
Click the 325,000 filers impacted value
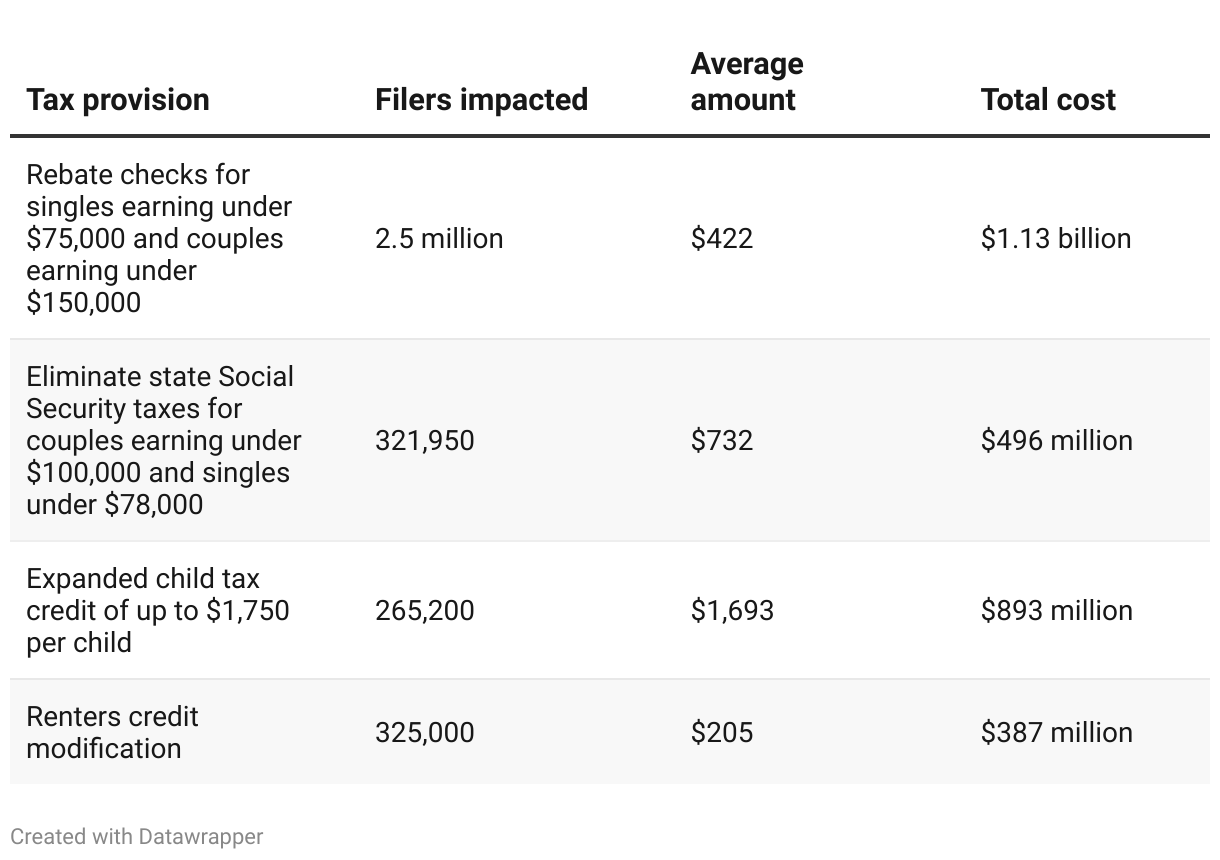point(425,732)
